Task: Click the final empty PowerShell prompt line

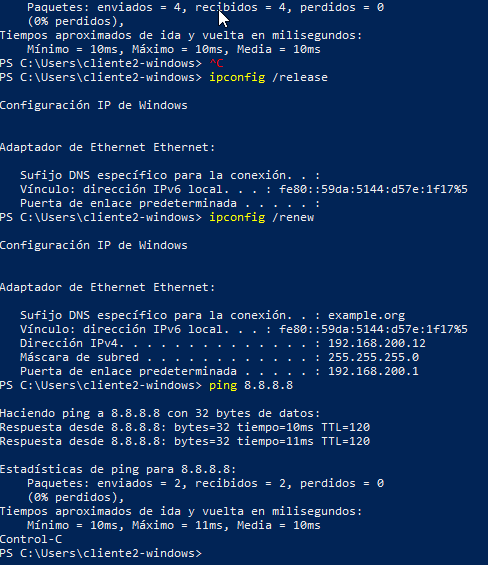Action: coord(101,553)
